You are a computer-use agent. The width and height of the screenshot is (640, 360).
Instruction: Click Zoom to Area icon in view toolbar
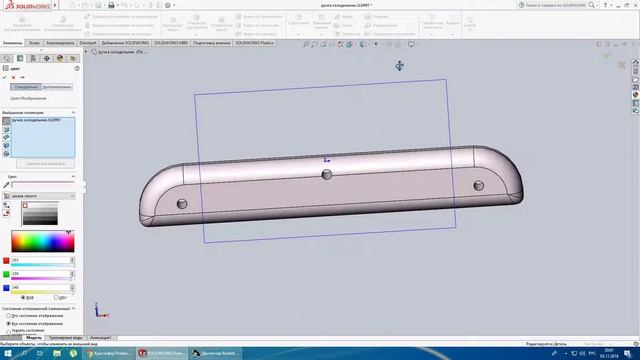[x=314, y=44]
